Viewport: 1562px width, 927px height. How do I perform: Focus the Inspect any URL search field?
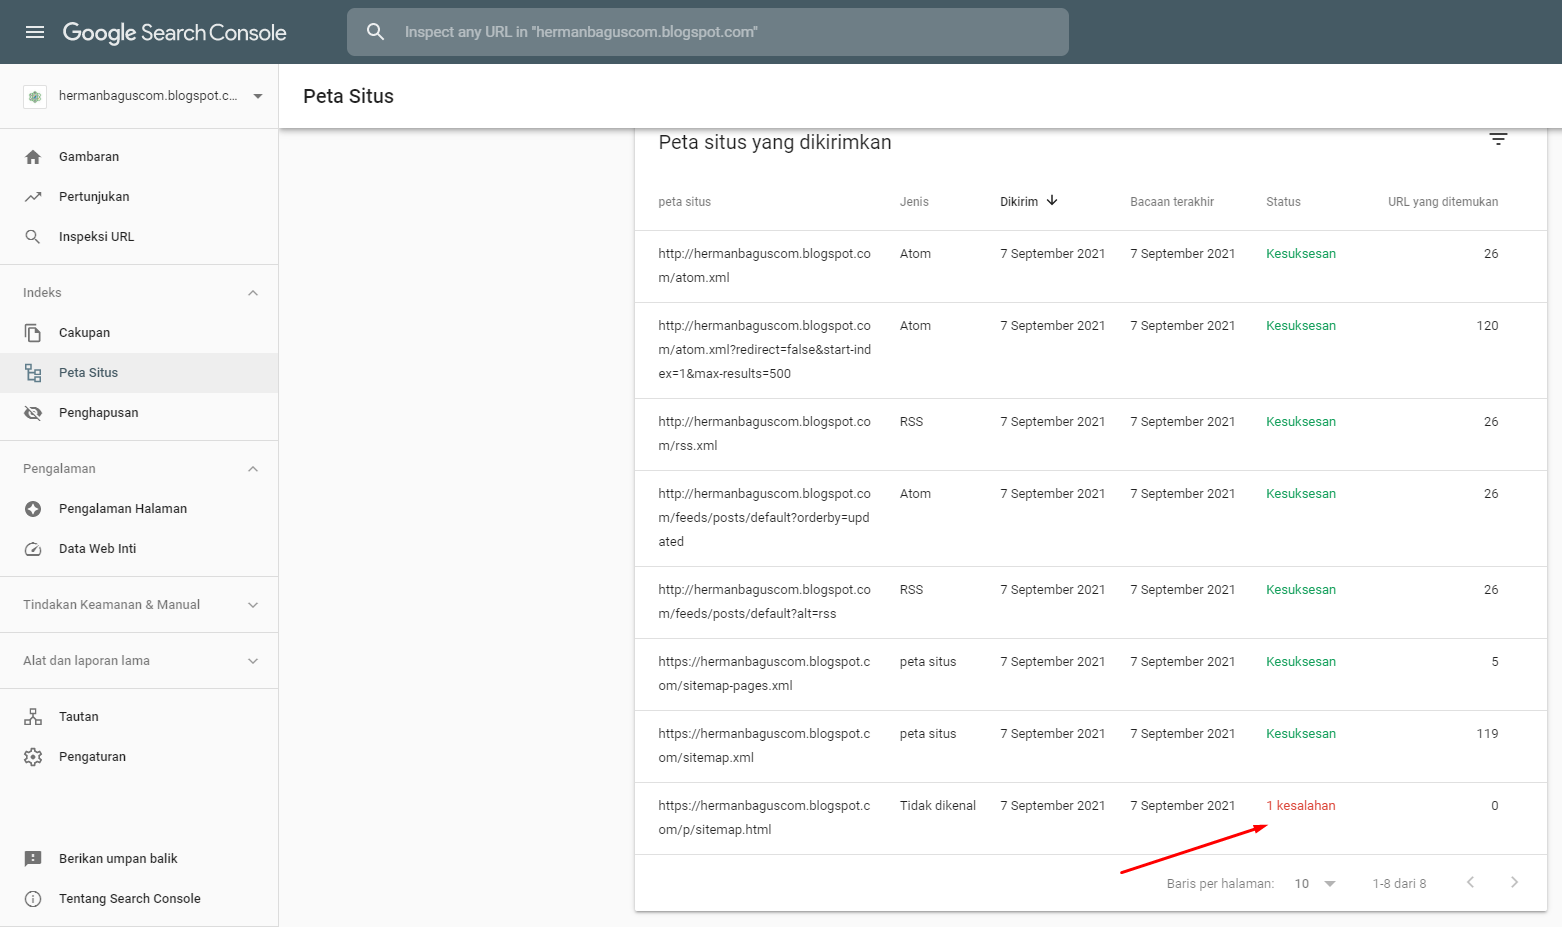[x=708, y=32]
